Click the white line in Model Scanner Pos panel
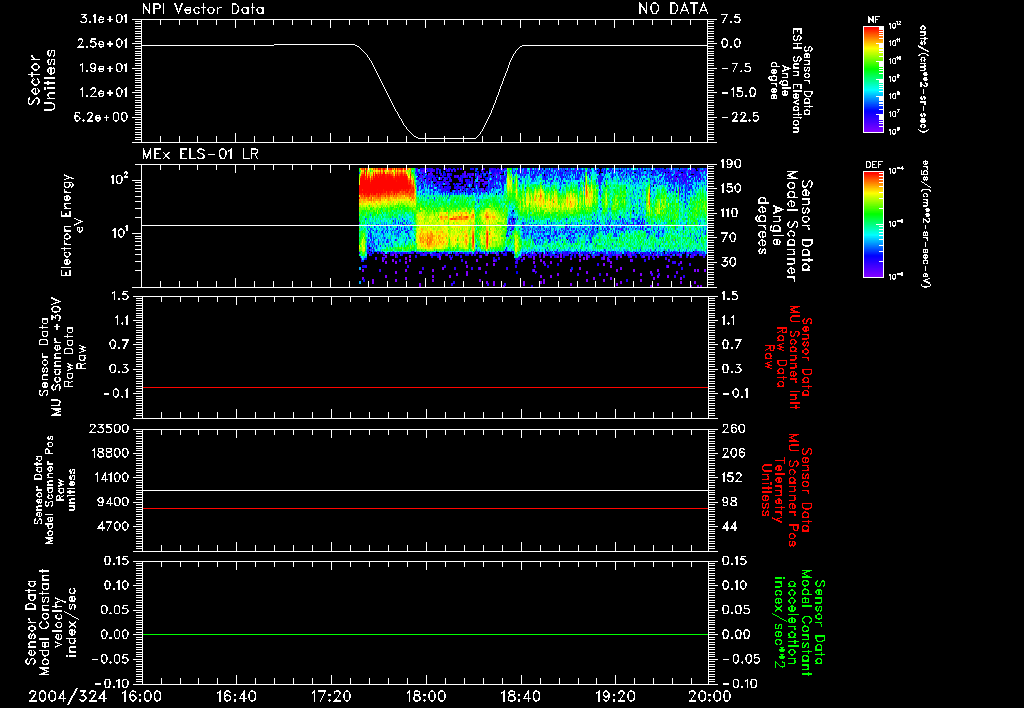The width and height of the screenshot is (1024, 708). pos(425,491)
